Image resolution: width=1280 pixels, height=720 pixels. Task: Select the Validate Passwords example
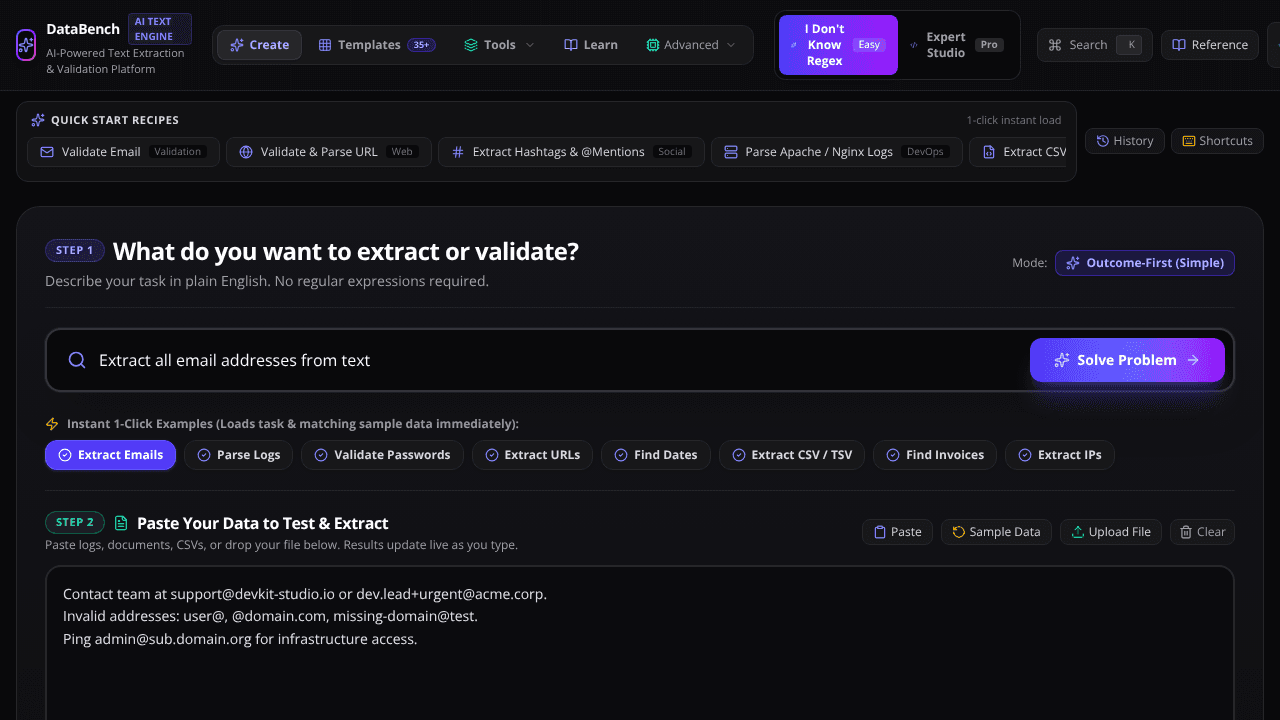(x=382, y=455)
